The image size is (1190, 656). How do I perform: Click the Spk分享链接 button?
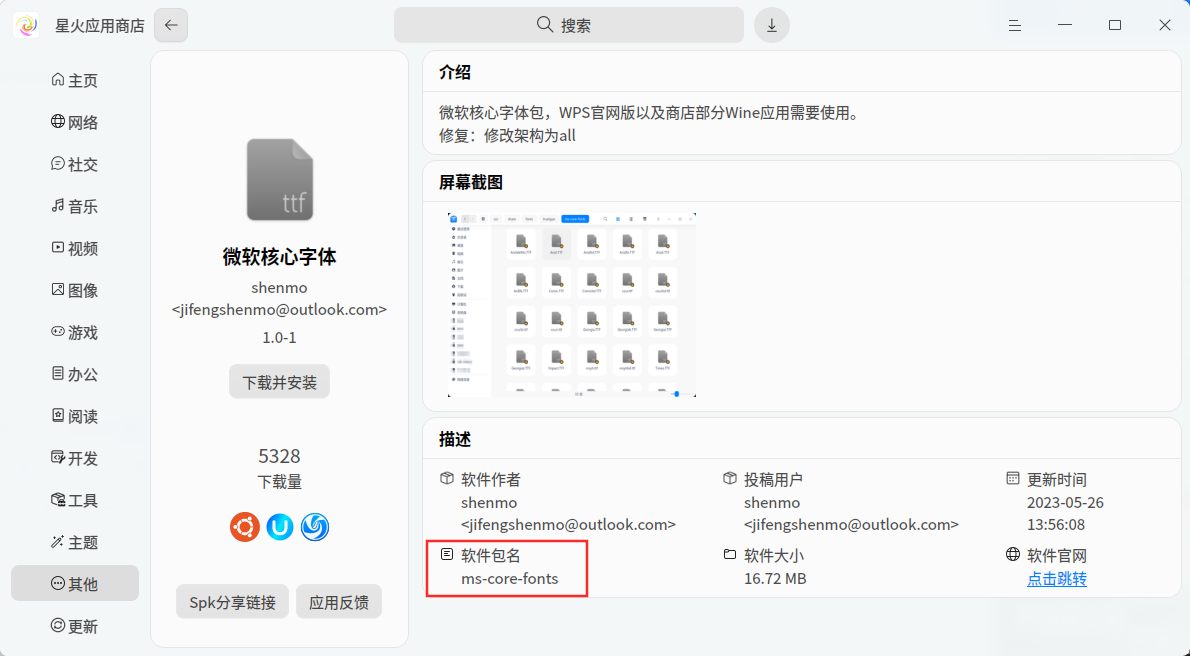click(x=232, y=602)
